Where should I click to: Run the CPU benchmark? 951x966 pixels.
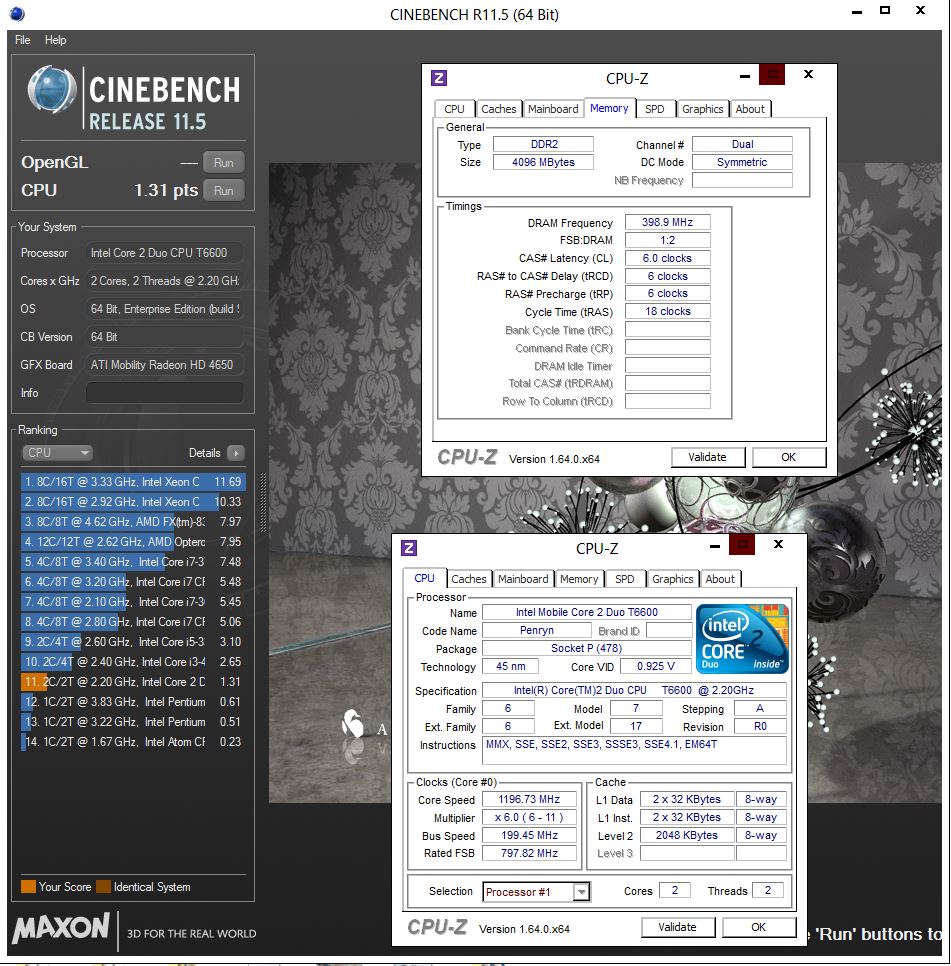224,191
